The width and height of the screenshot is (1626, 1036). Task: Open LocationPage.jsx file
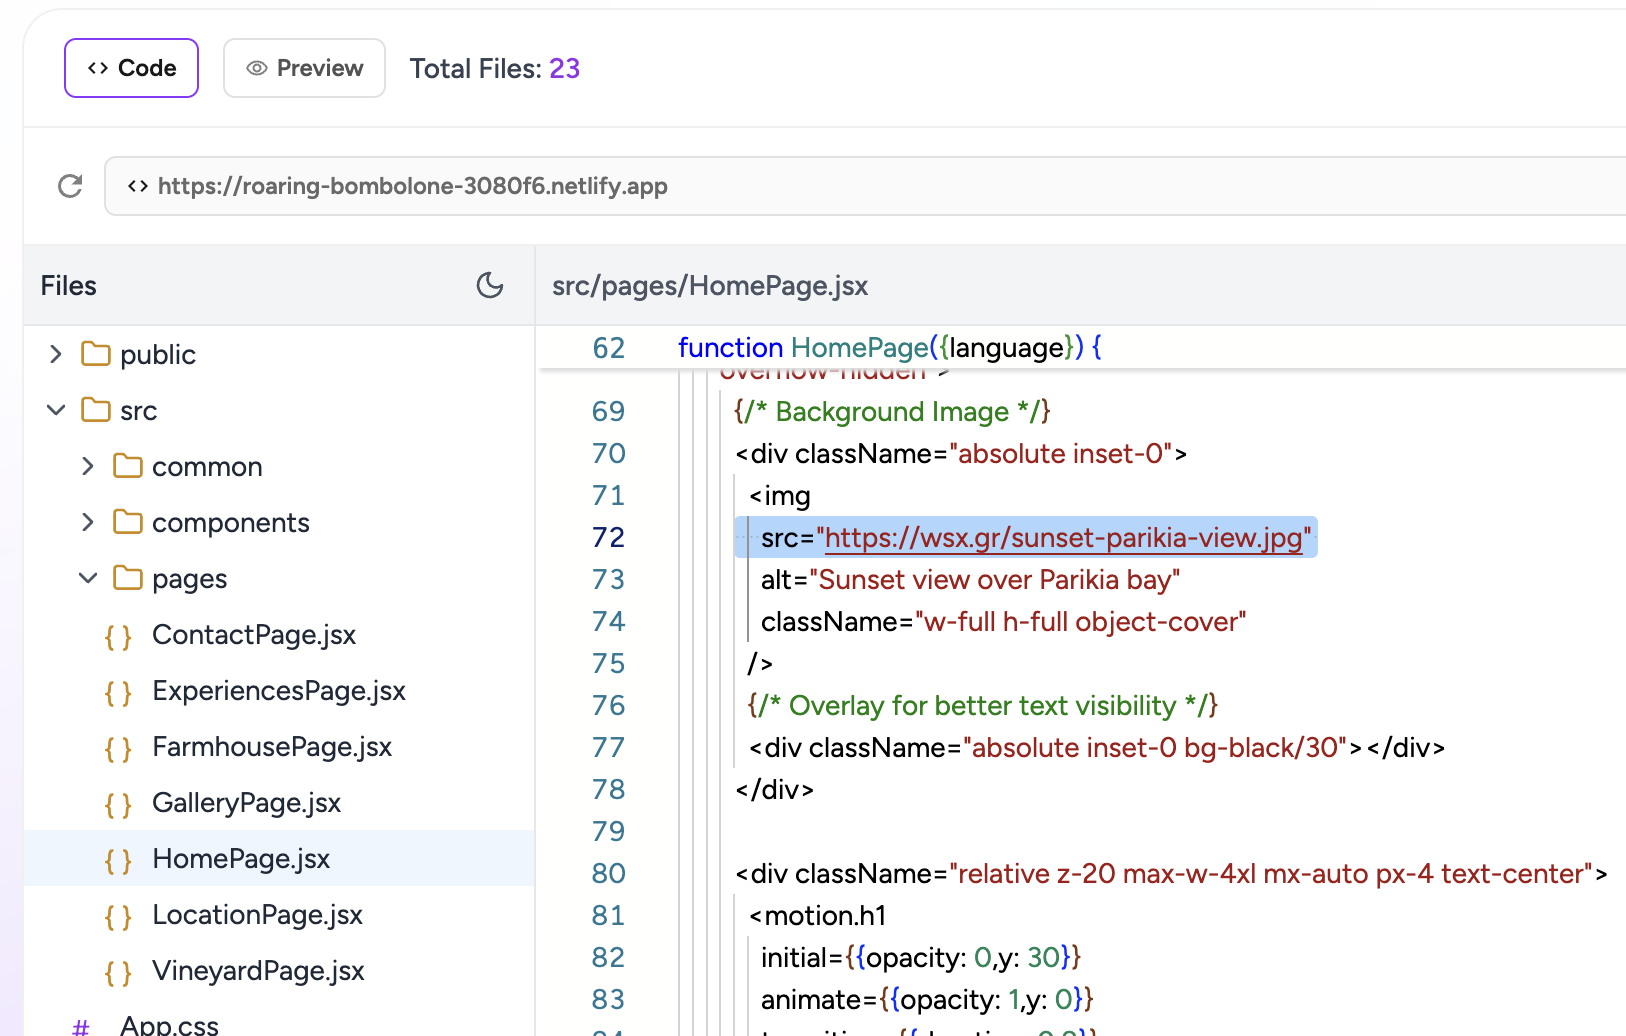click(279, 915)
